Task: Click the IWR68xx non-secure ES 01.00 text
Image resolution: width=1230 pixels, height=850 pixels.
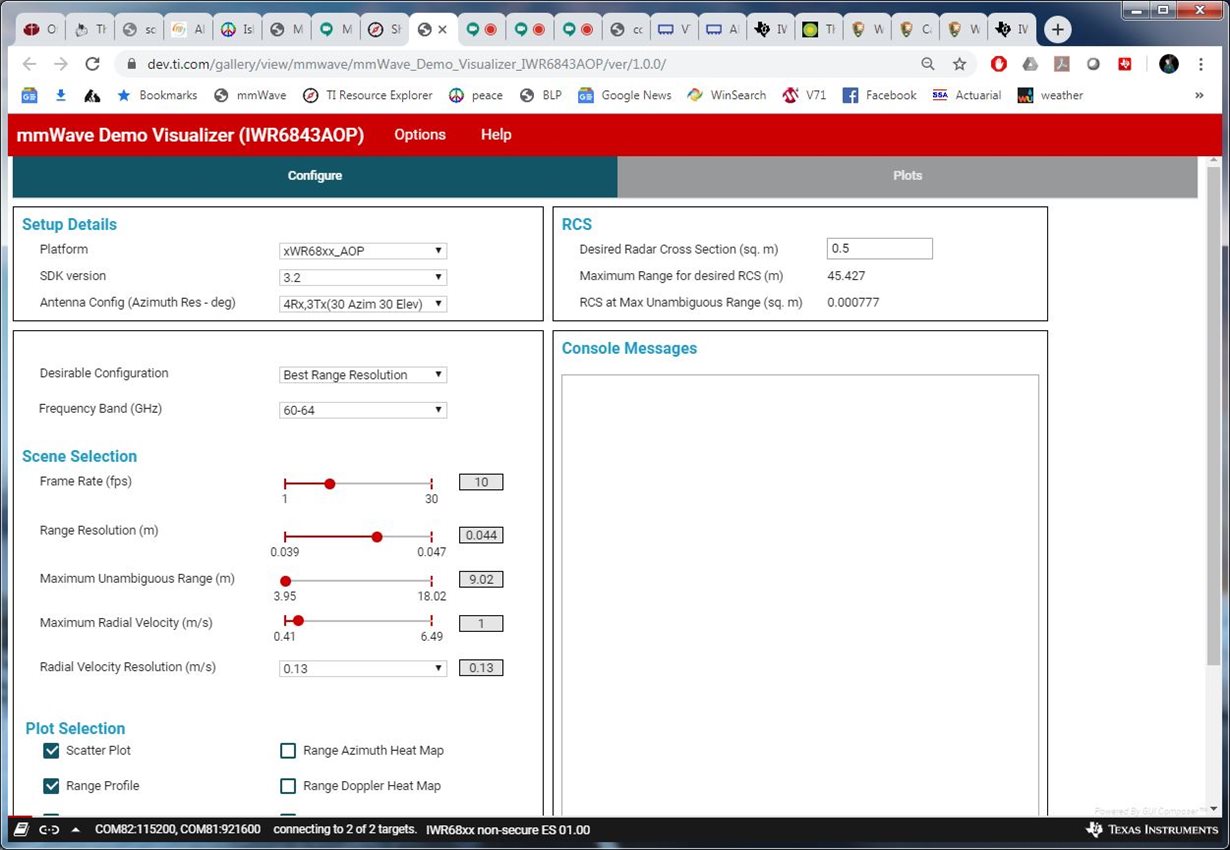Action: 508,829
